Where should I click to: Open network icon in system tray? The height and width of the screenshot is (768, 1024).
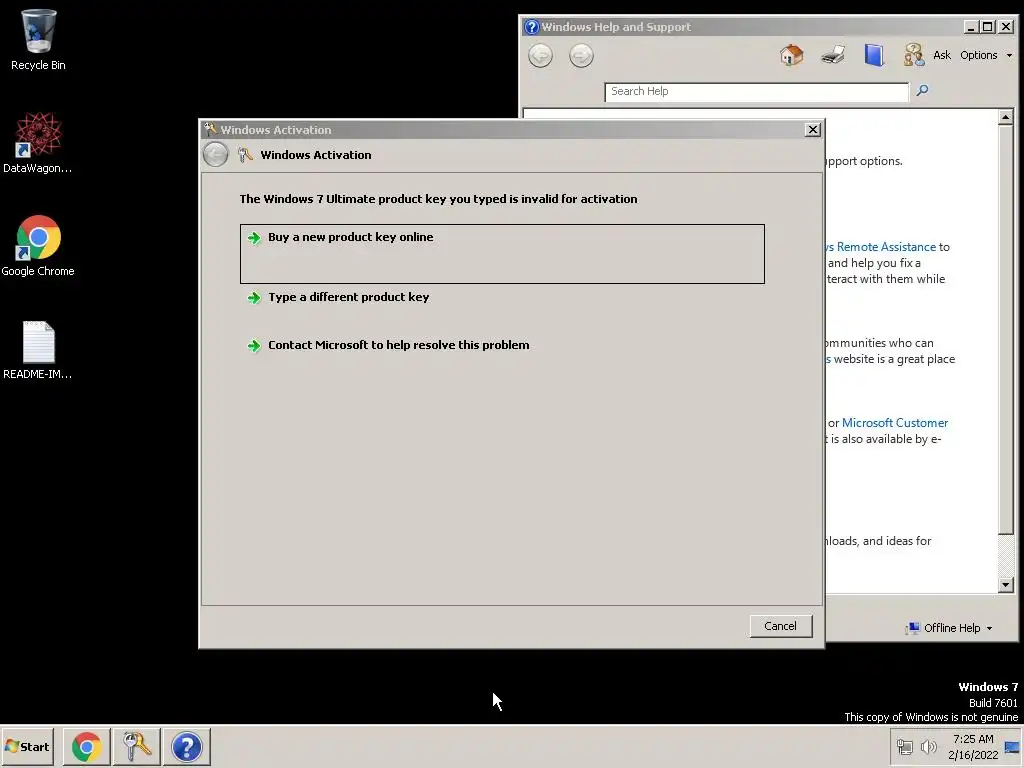(x=904, y=747)
